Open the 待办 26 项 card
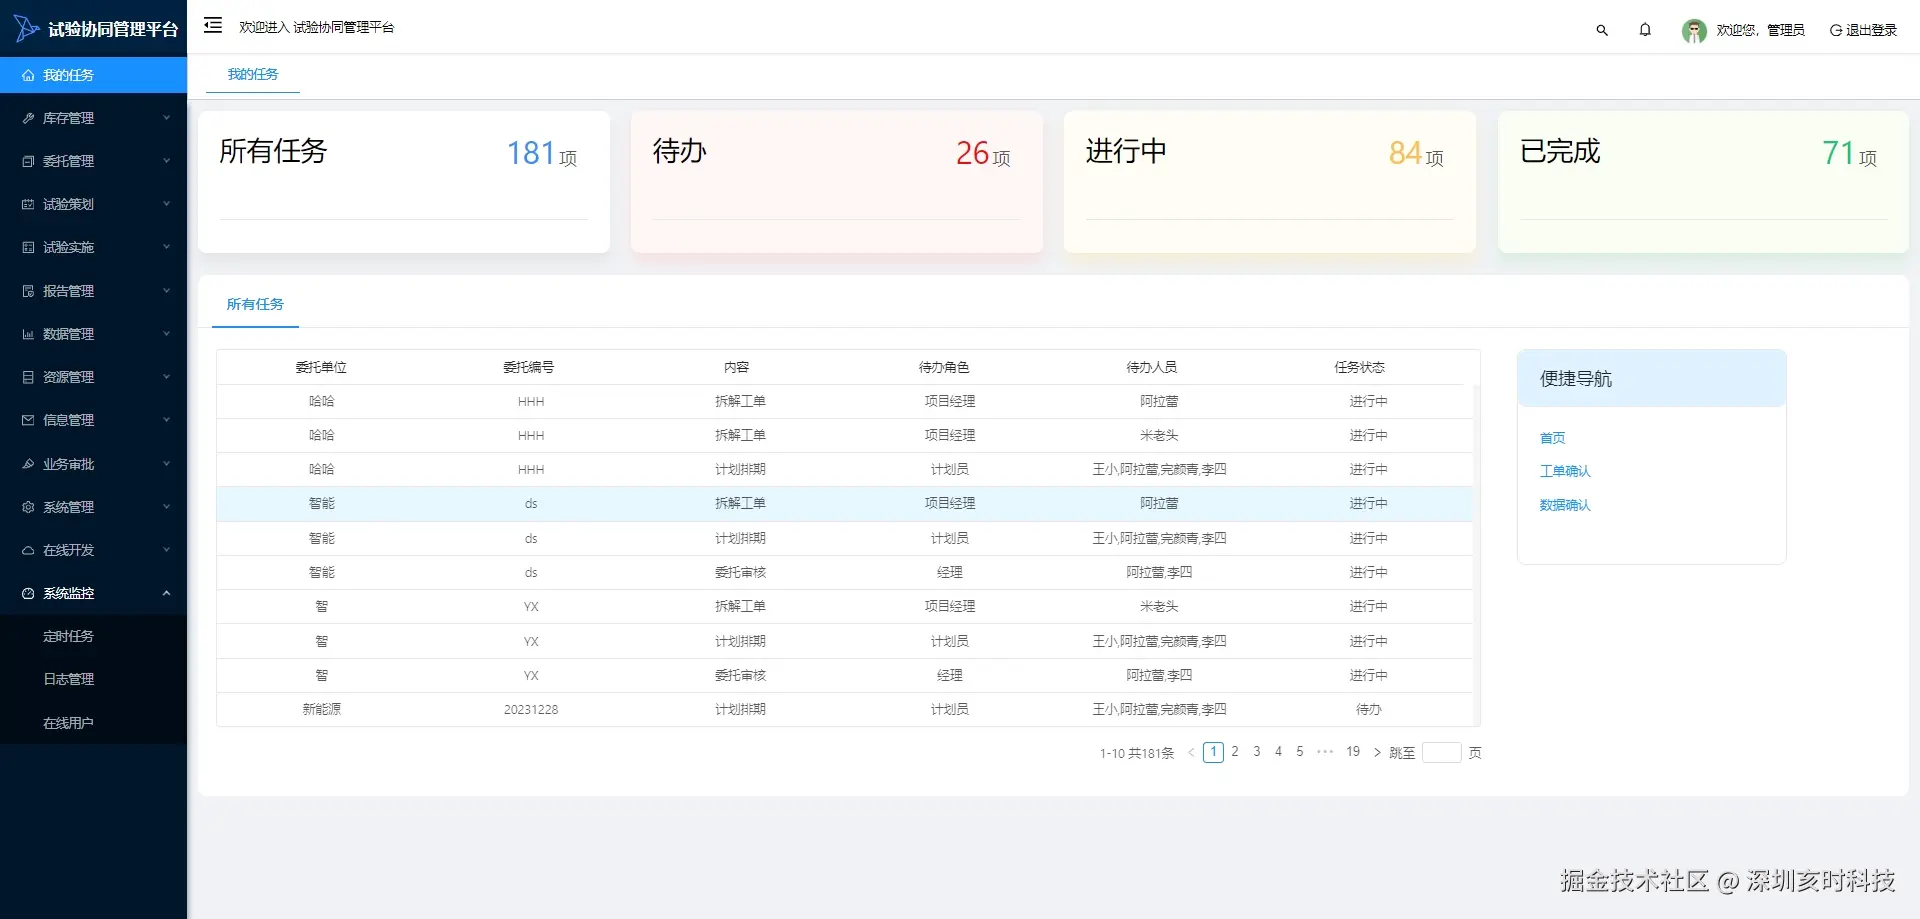 tap(837, 182)
